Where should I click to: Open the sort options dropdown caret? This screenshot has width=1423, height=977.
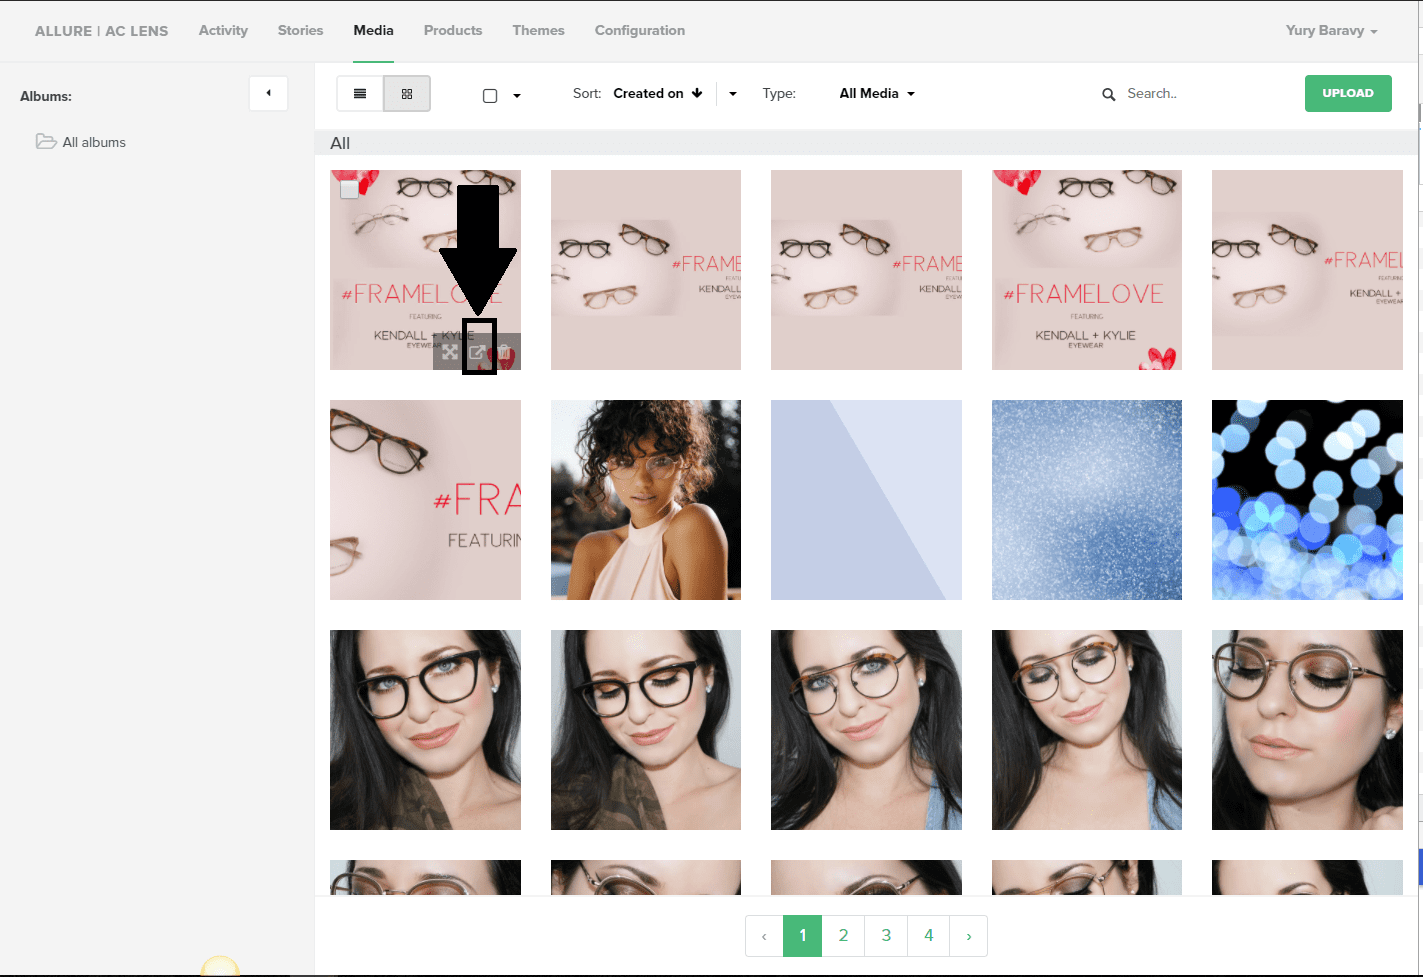click(x=733, y=94)
